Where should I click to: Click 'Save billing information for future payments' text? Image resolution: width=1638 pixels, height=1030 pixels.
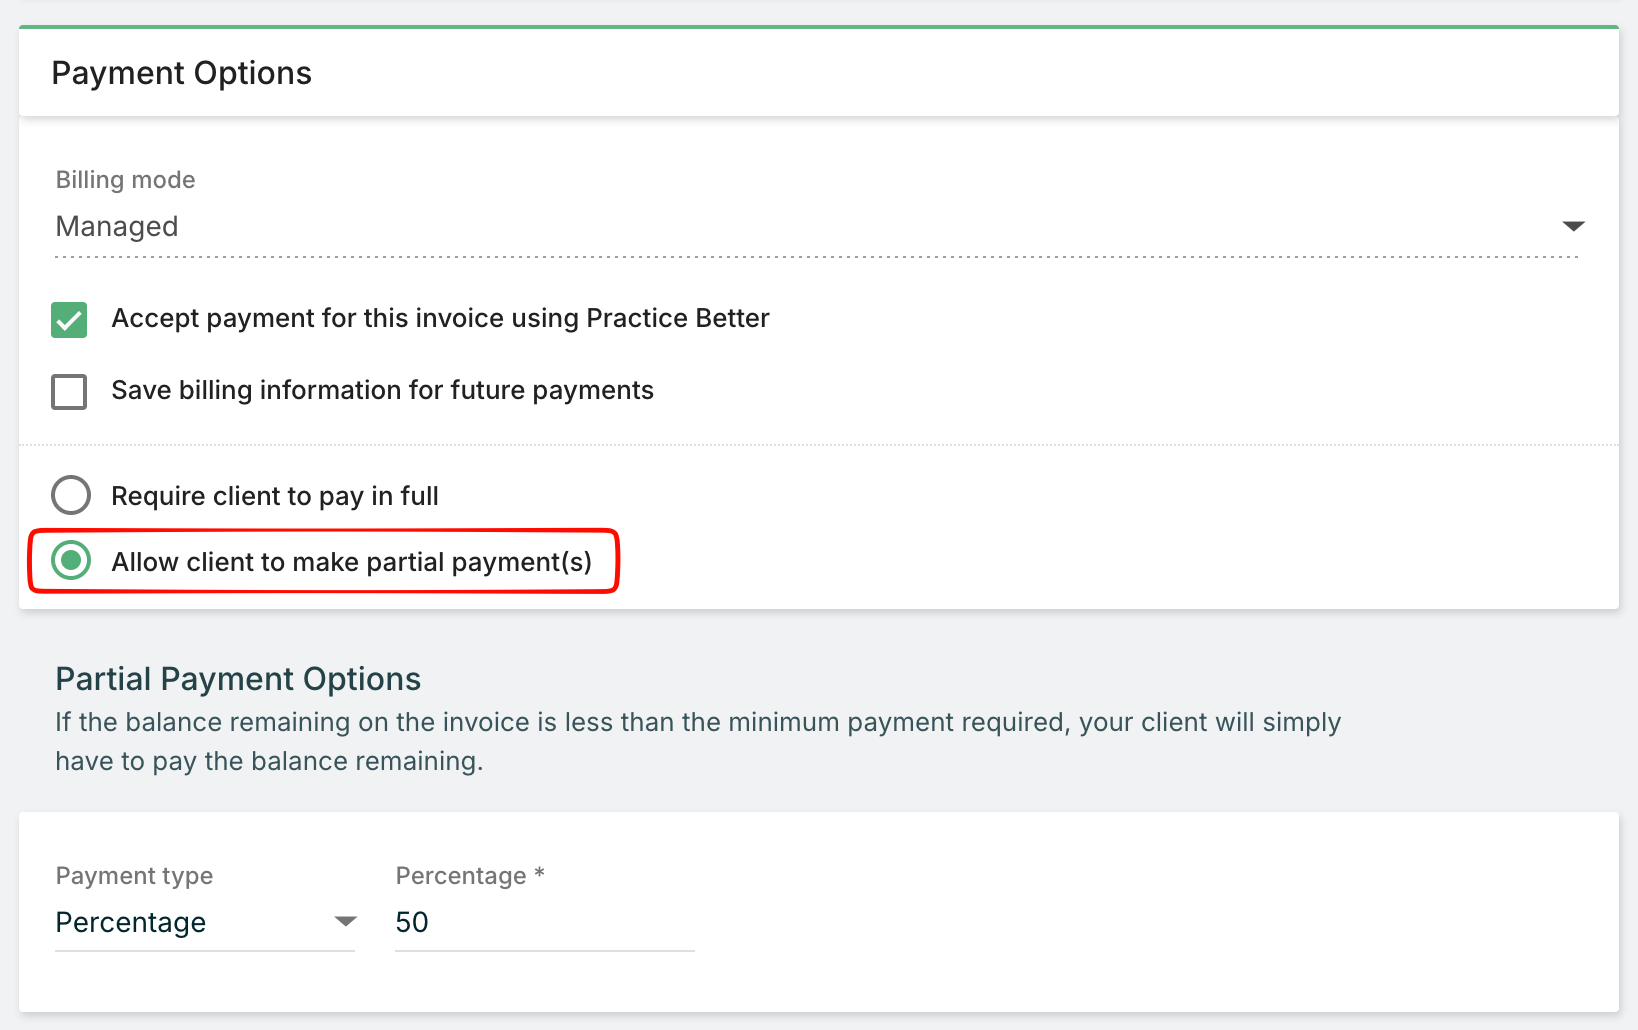pyautogui.click(x=382, y=390)
